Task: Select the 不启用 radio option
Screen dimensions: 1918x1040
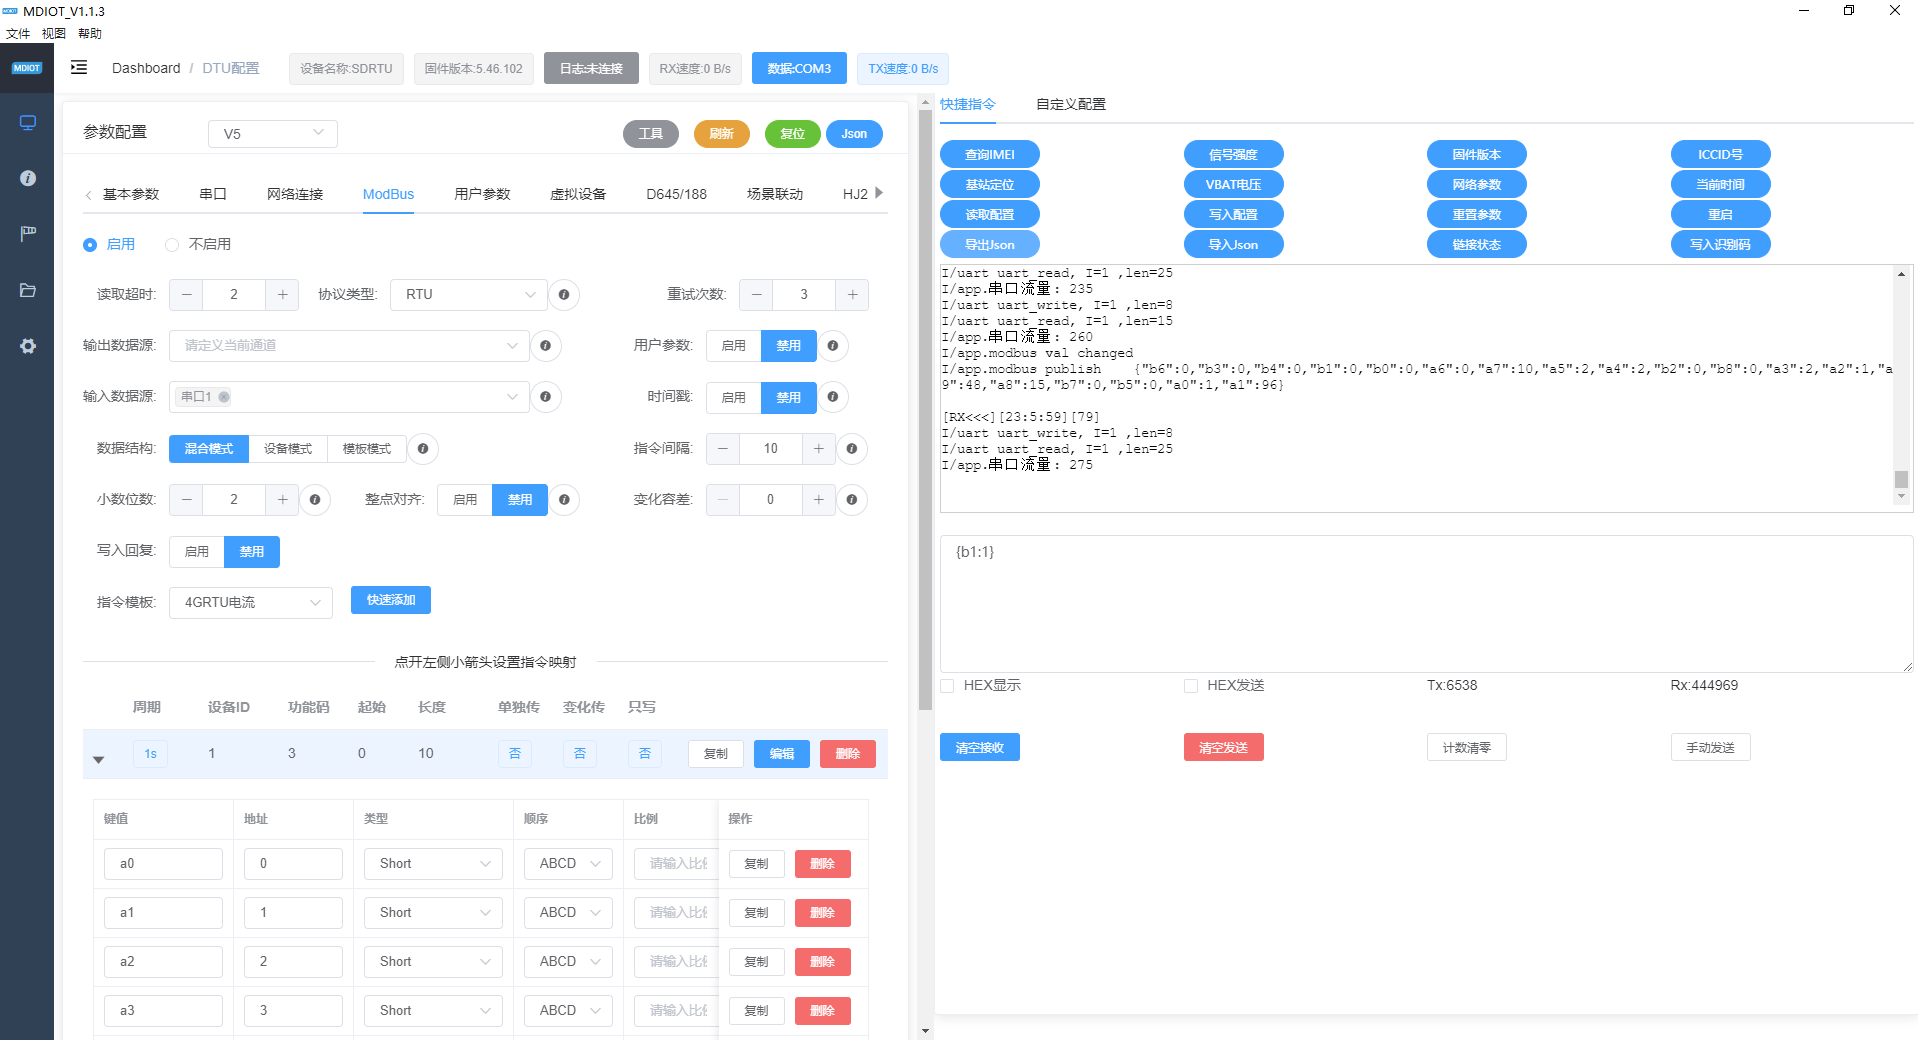Action: click(198, 245)
